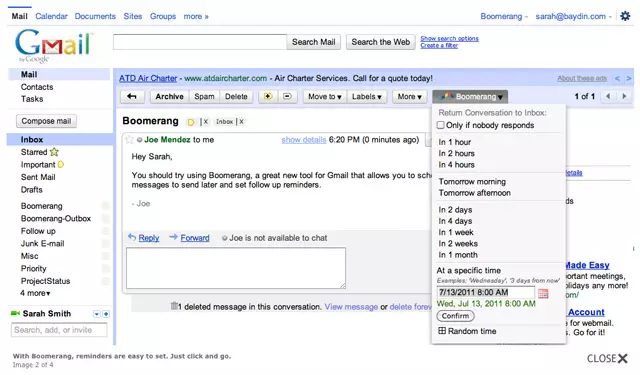Open the settings gear icon
Screen dimensions: 640x375
click(625, 16)
